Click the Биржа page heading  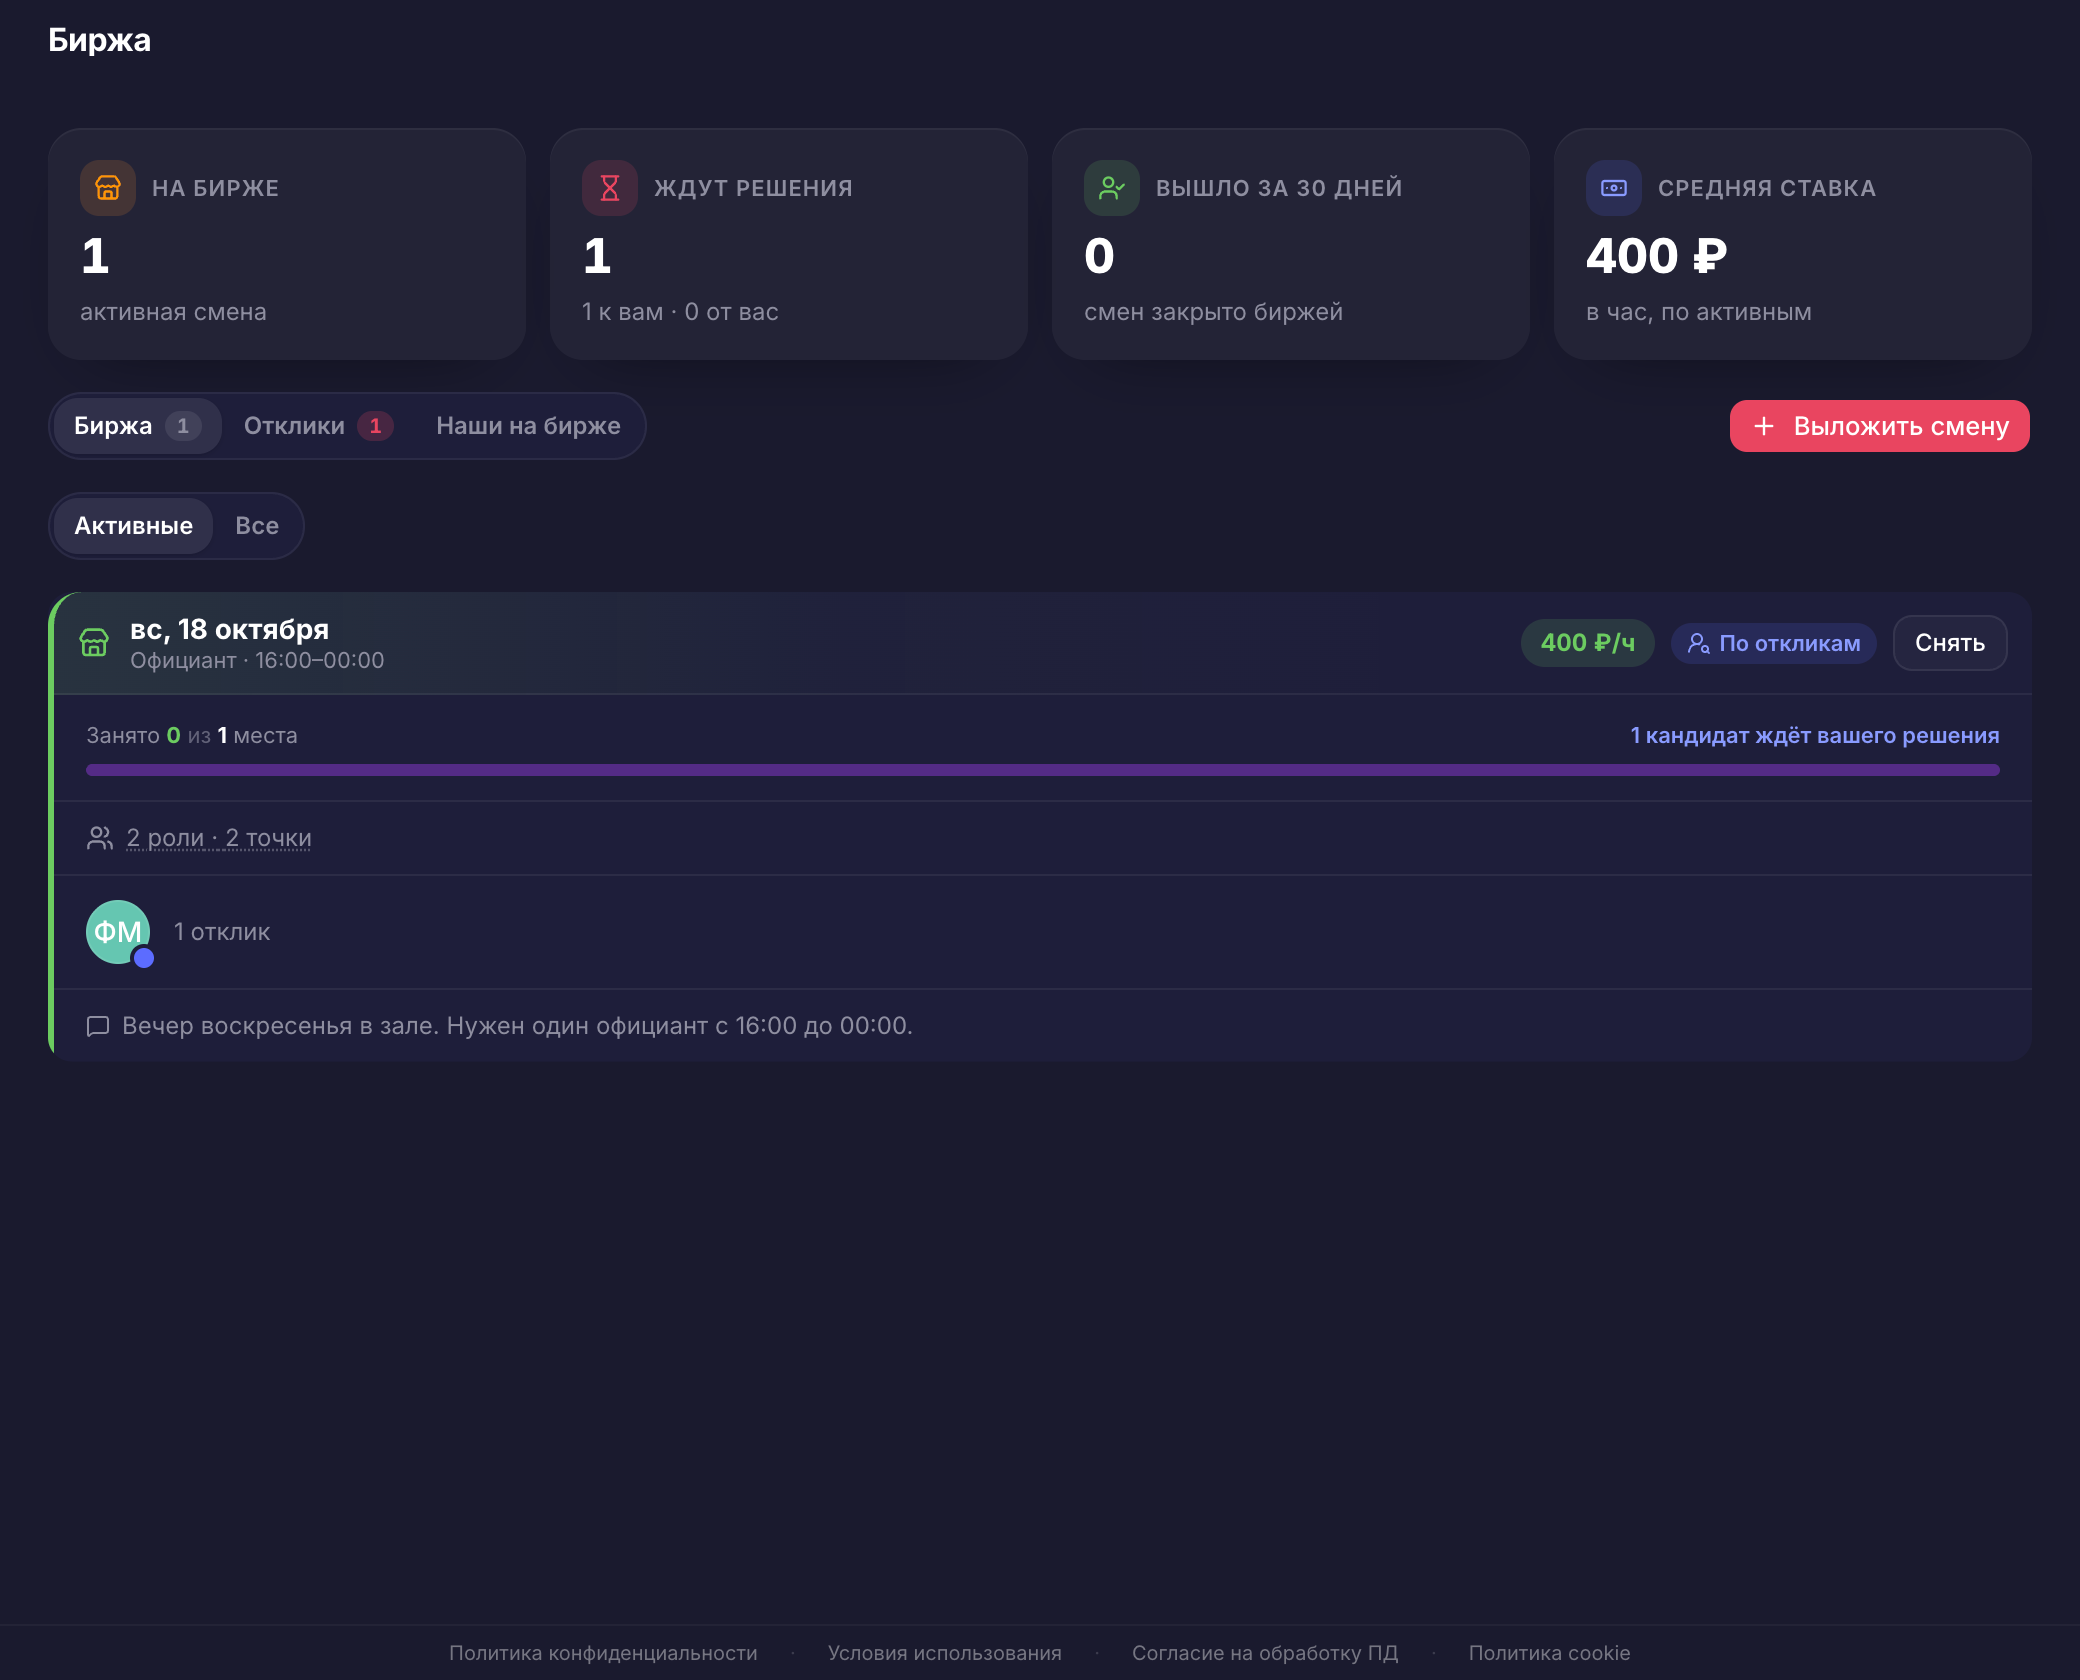coord(99,40)
